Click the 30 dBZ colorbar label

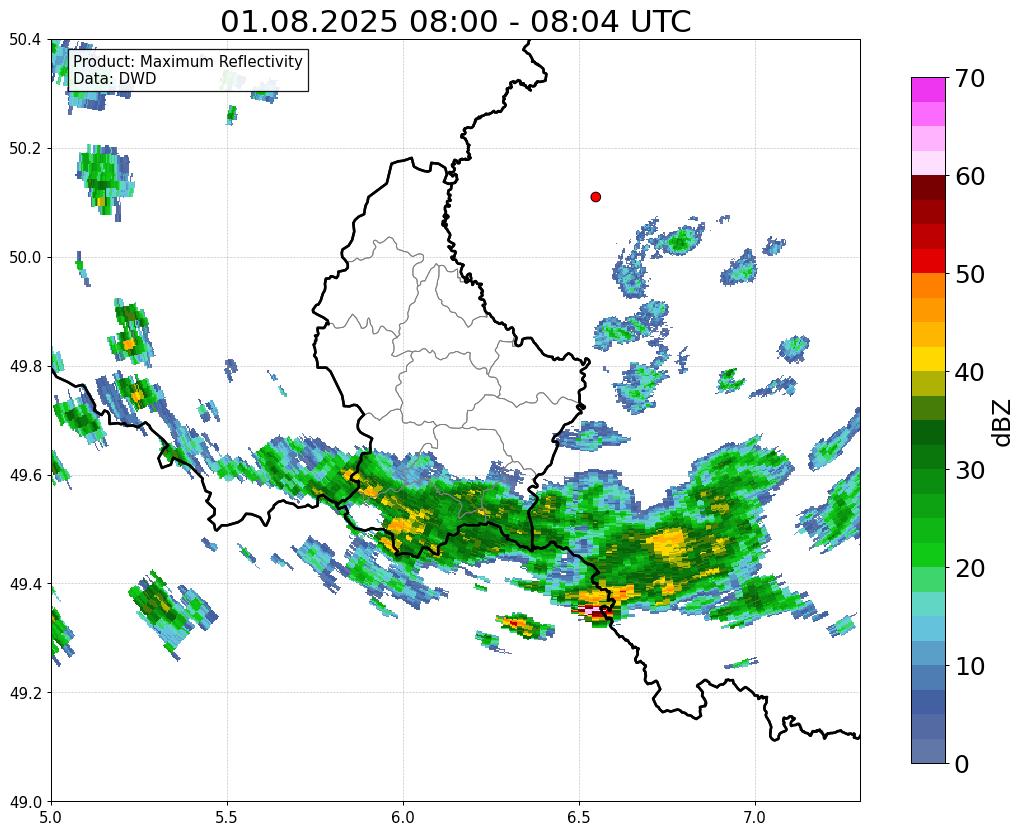coord(968,470)
